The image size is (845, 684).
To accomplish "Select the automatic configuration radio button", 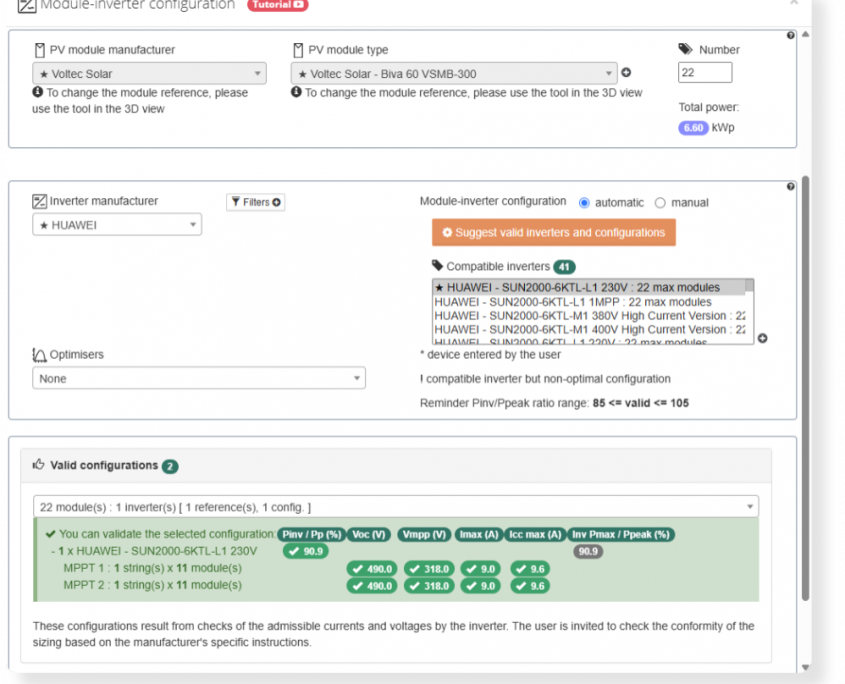I will (584, 203).
